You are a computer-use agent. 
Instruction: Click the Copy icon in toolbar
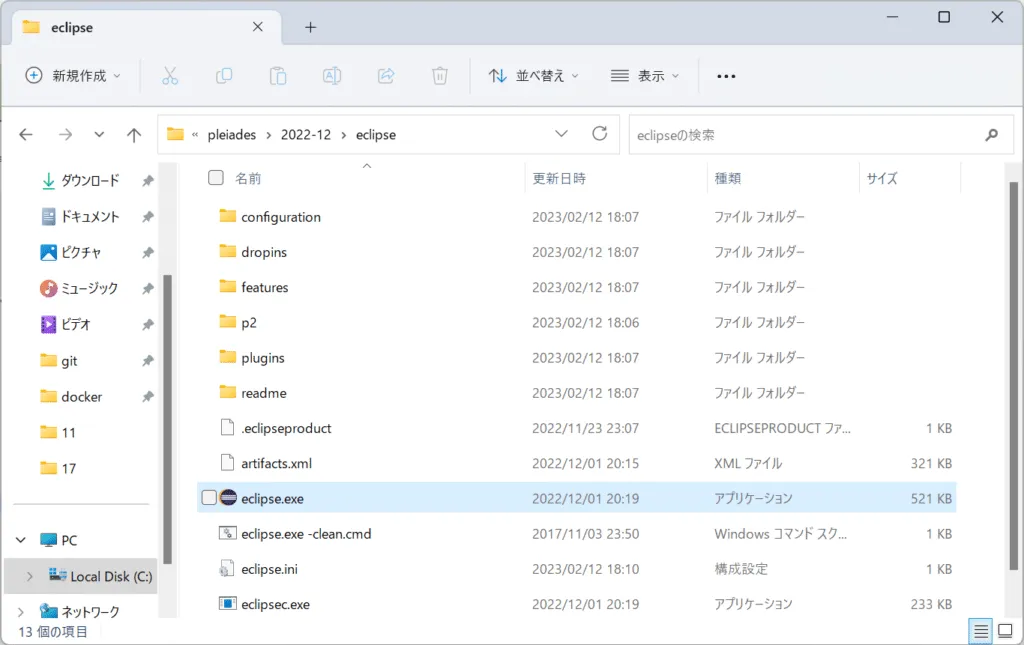point(224,76)
